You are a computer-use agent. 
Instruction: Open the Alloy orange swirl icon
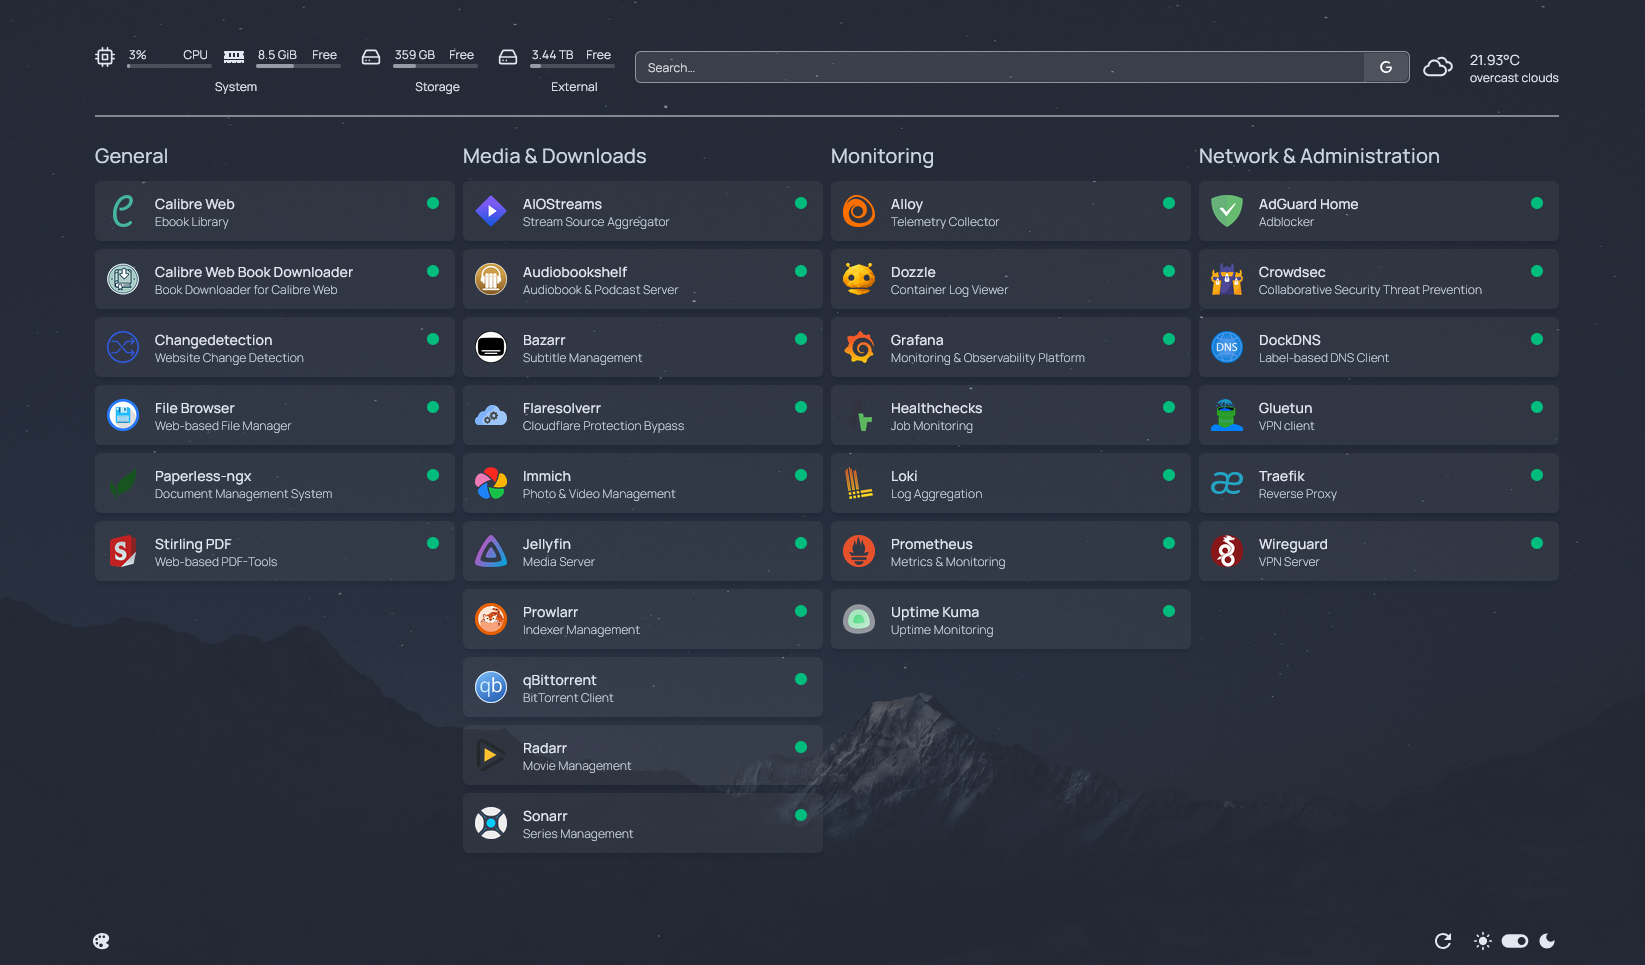point(859,211)
